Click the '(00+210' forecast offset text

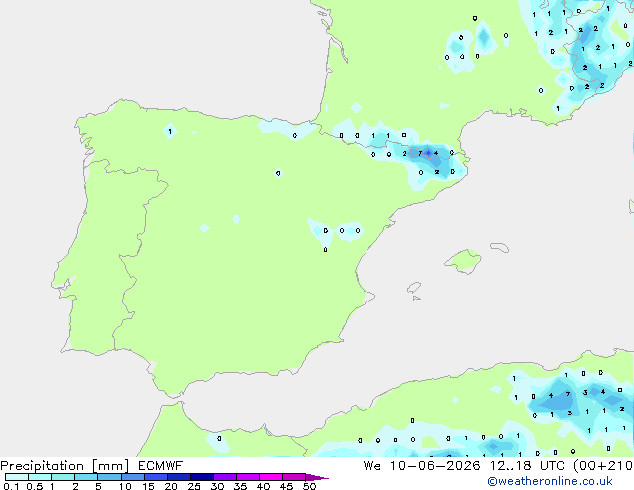(603, 466)
